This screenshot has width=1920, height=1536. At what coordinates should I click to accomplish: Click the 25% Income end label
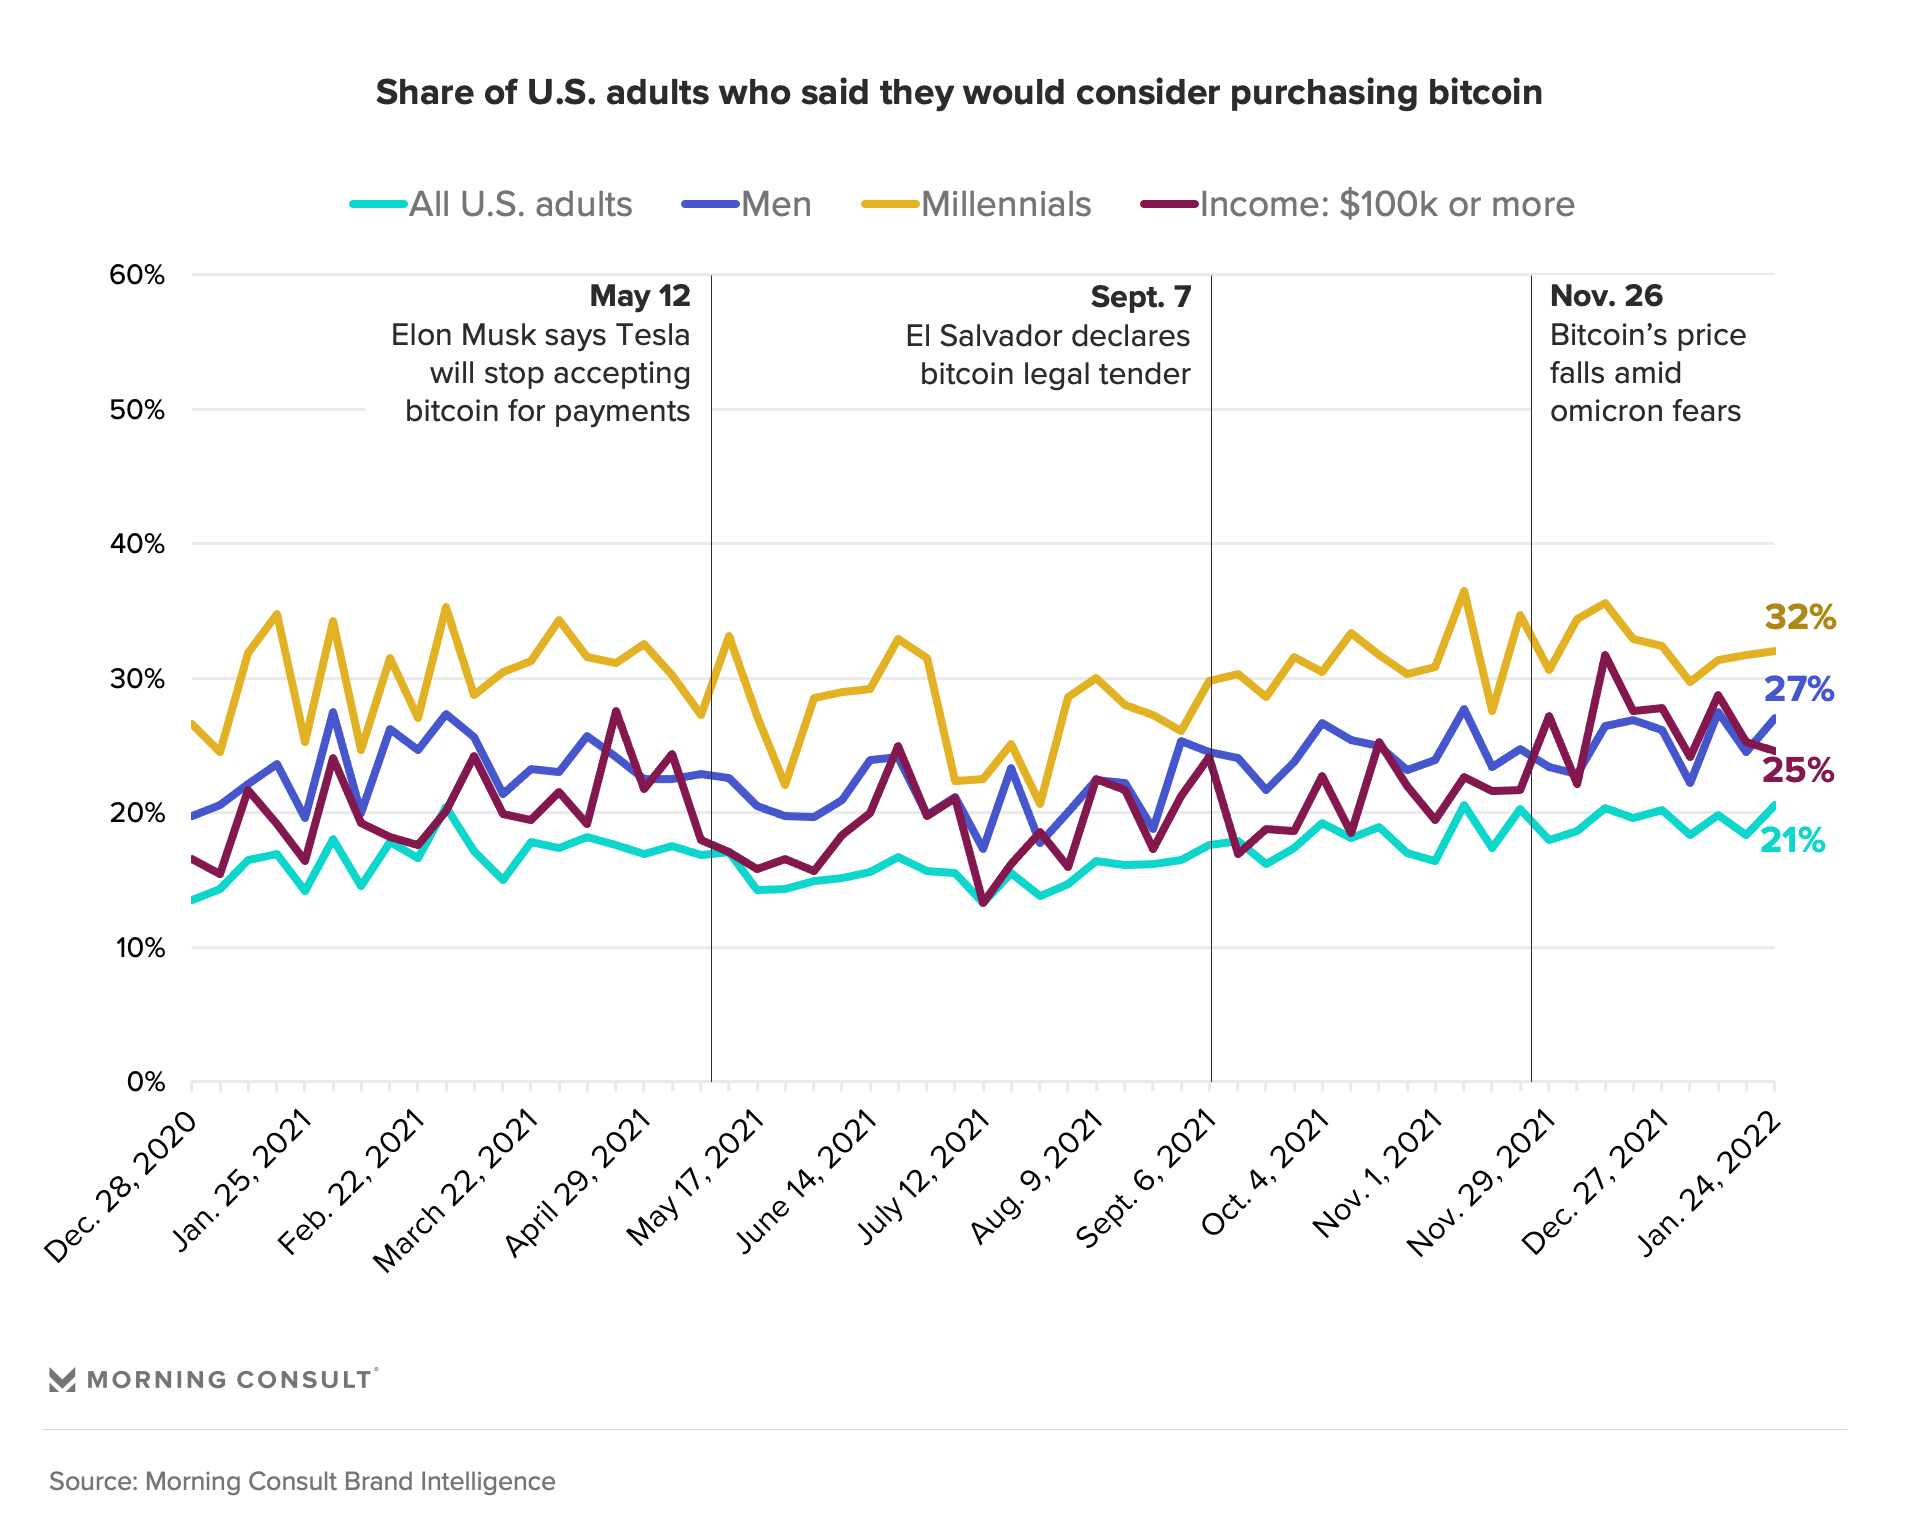pos(1798,770)
